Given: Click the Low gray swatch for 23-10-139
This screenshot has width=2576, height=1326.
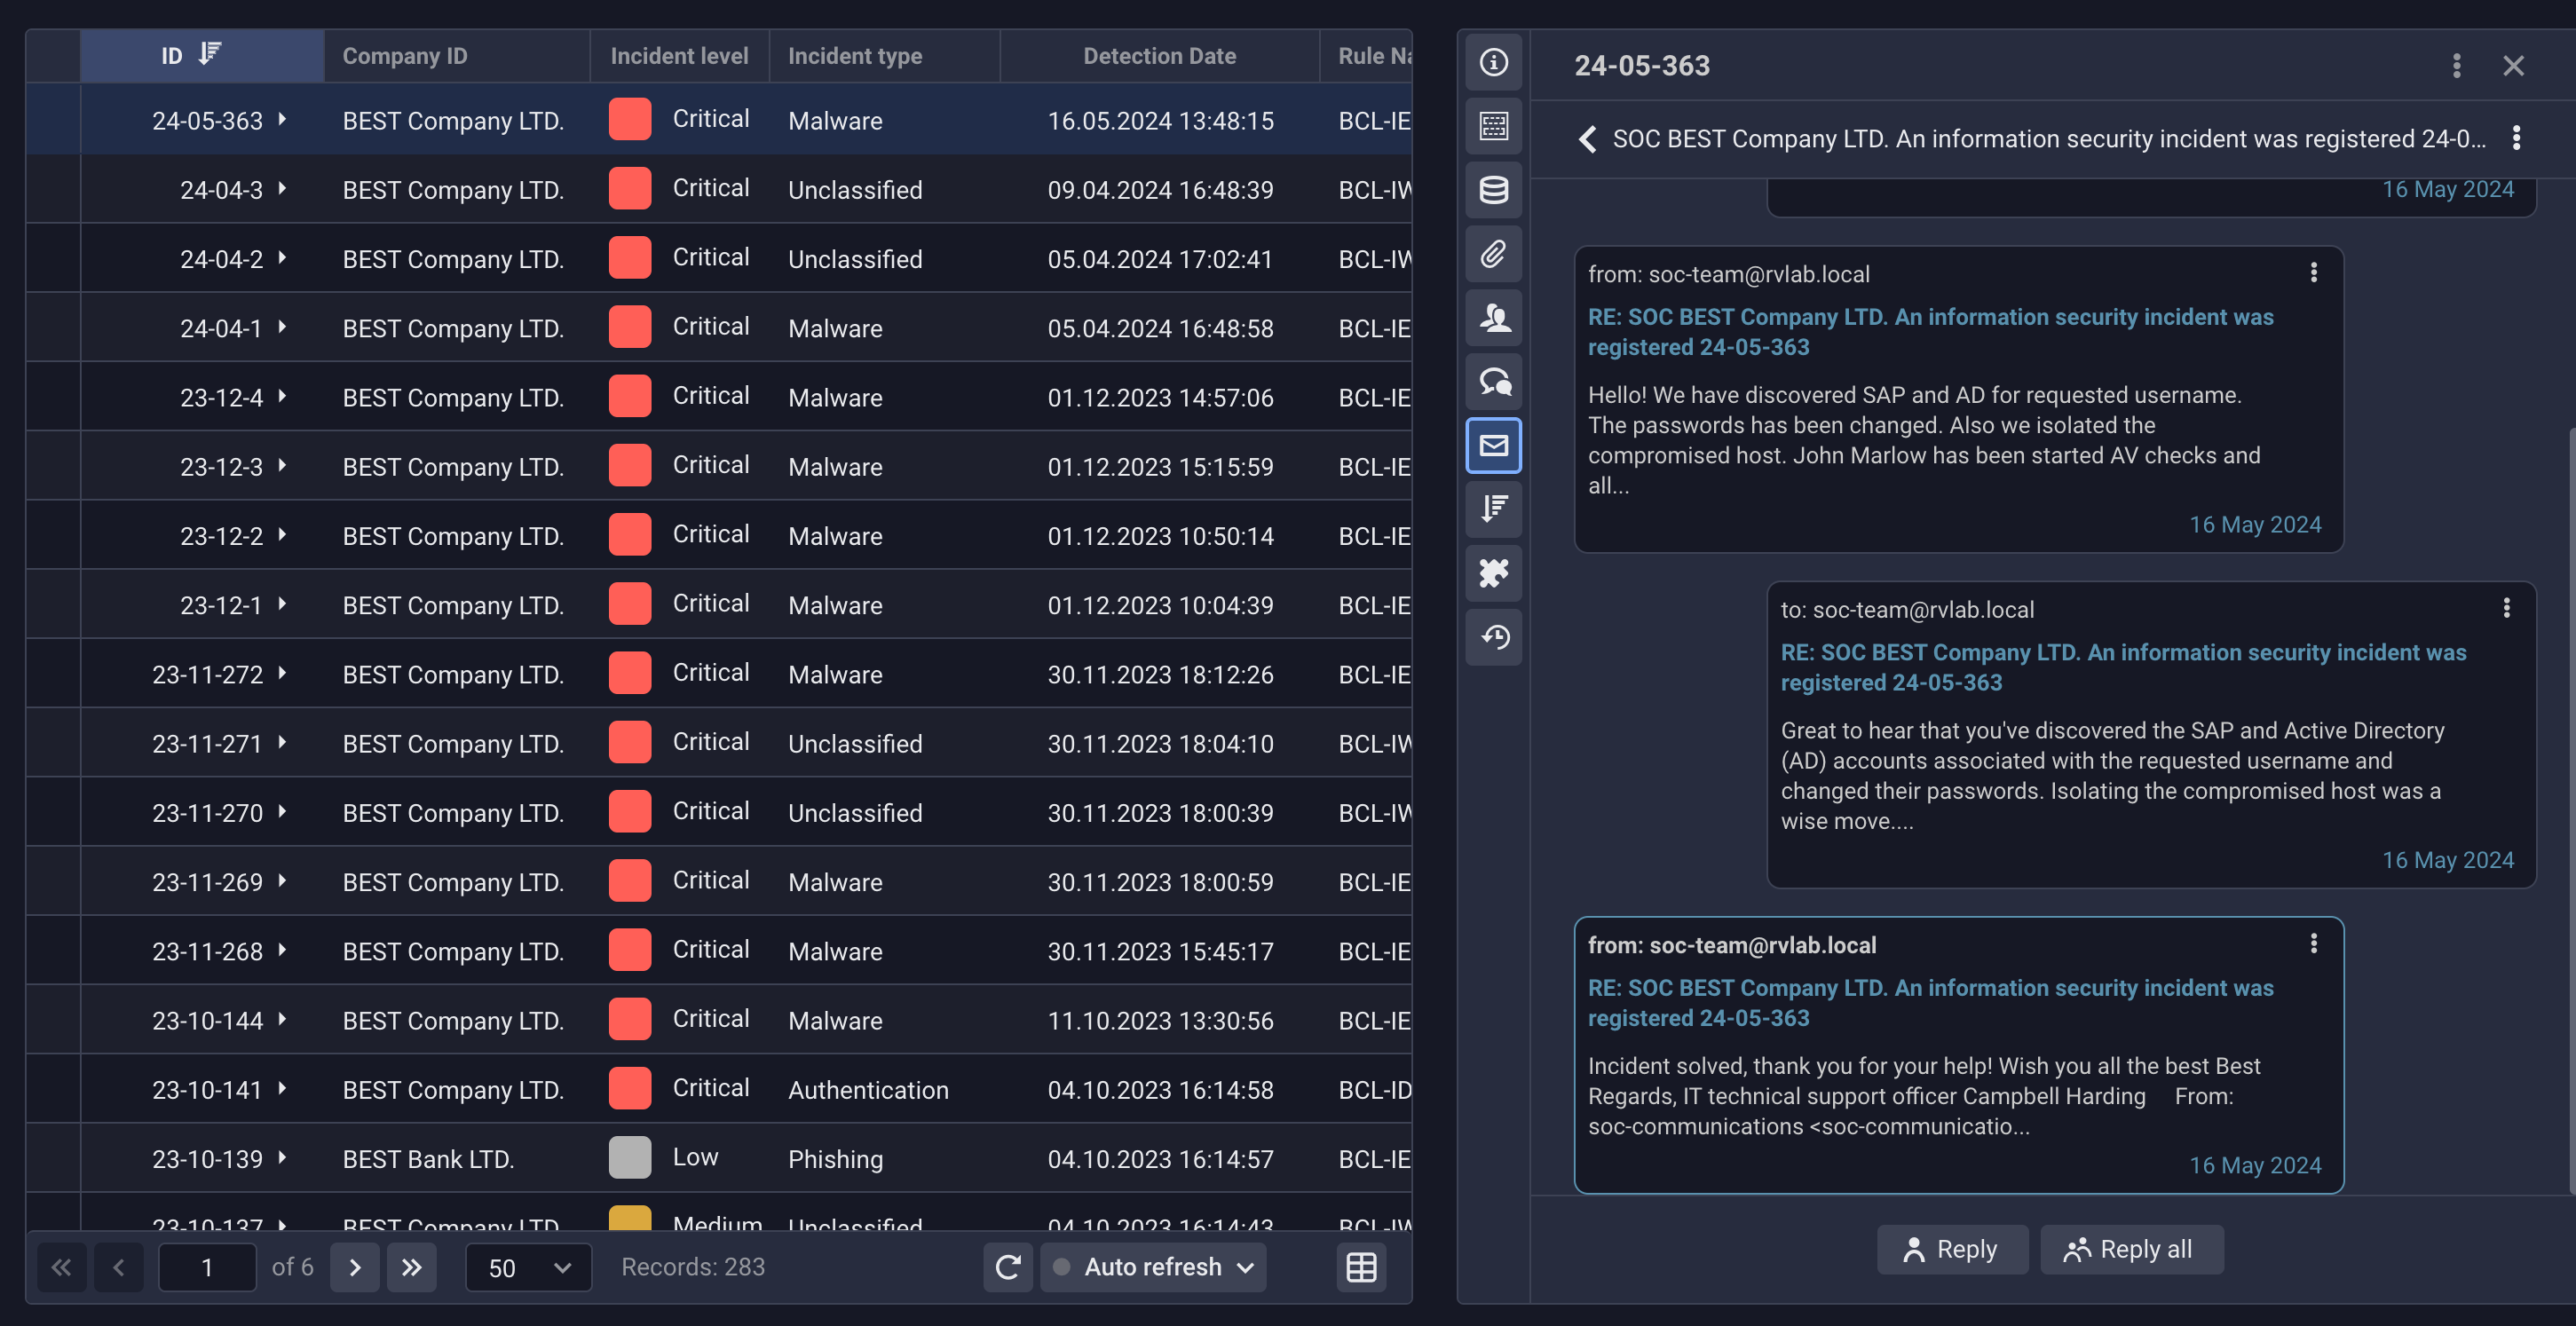Looking at the screenshot, I should [630, 1158].
